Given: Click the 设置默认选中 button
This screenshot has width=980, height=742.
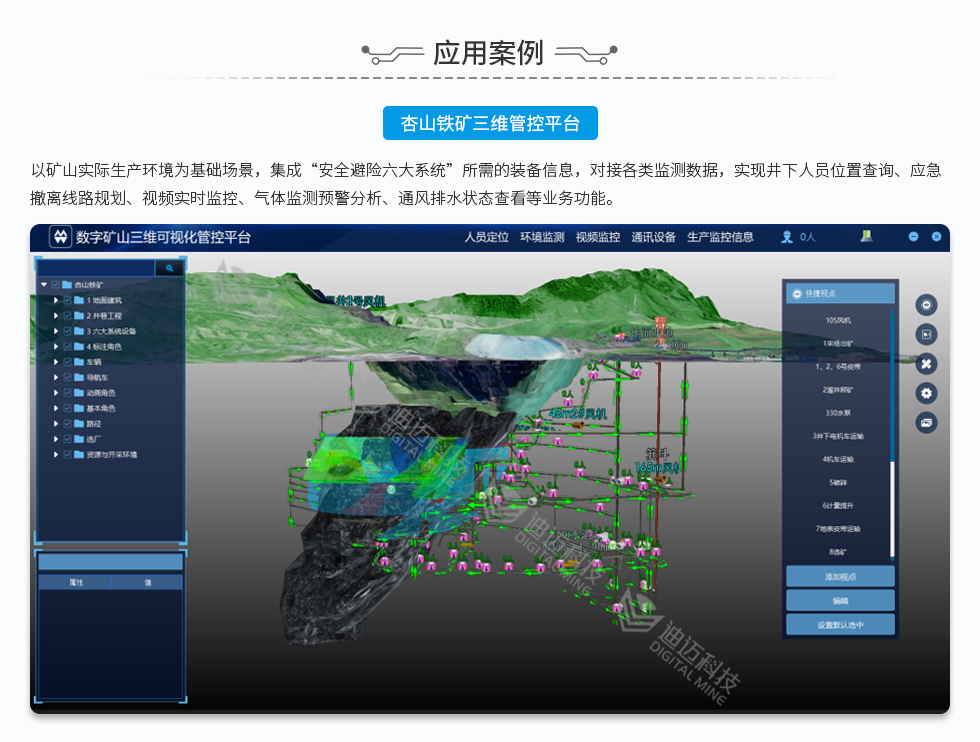Looking at the screenshot, I should pyautogui.click(x=840, y=625).
